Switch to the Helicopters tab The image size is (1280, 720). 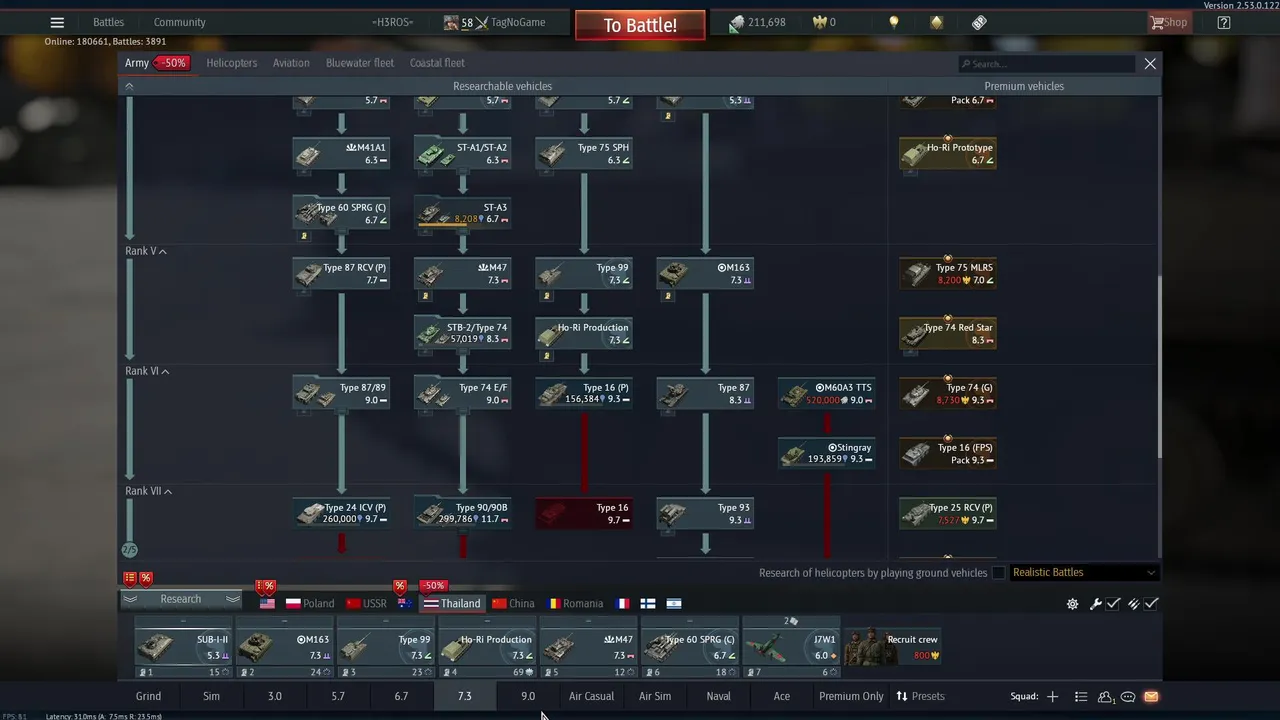[231, 63]
